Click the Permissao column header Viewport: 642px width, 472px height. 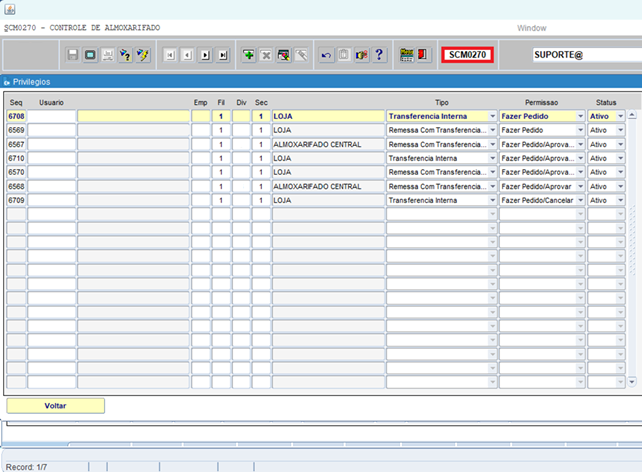(x=541, y=102)
